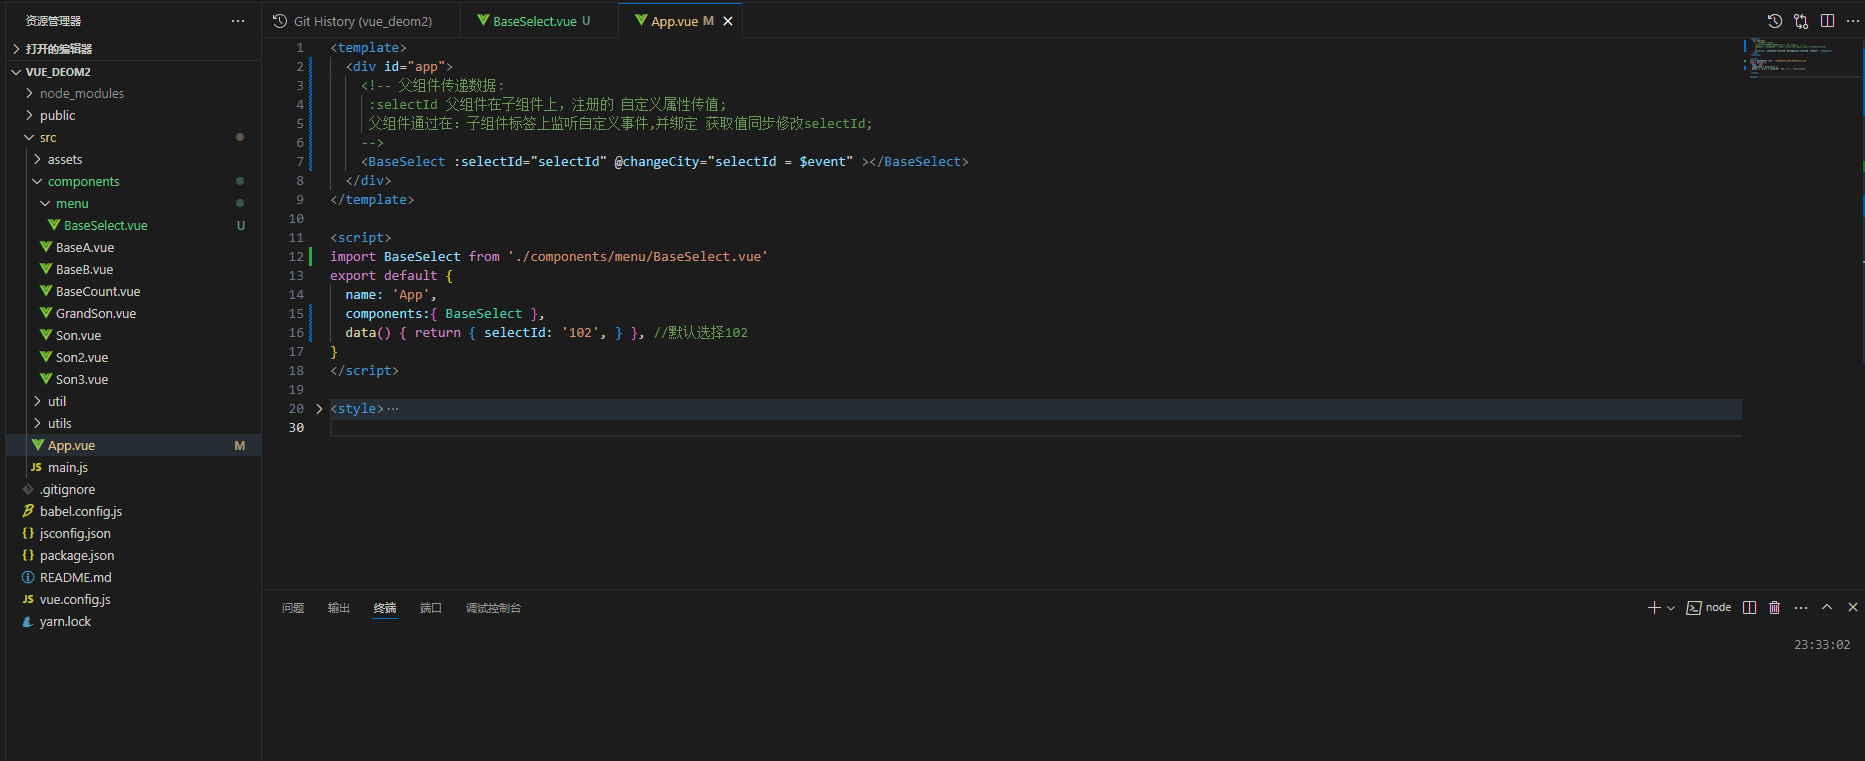This screenshot has width=1865, height=761.
Task: Open Son2.vue file
Action: pos(133,358)
